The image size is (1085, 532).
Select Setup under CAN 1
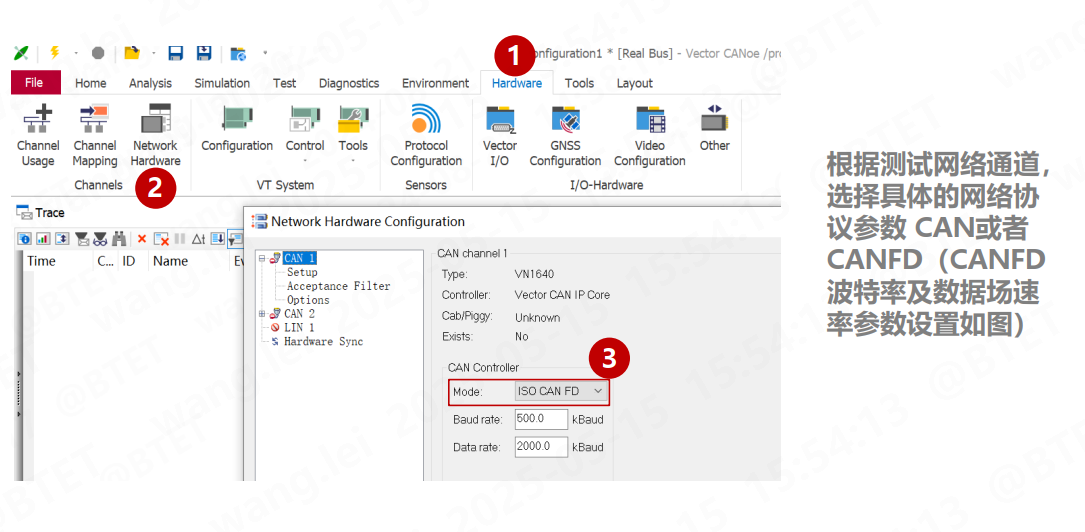[302, 272]
